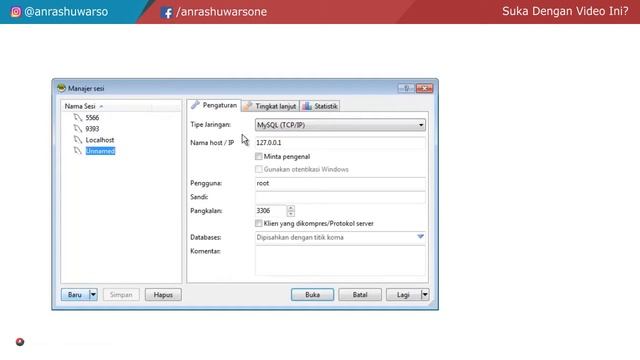Switch to the Statistik tab
Image resolution: width=640 pixels, height=360 pixels.
pos(320,106)
